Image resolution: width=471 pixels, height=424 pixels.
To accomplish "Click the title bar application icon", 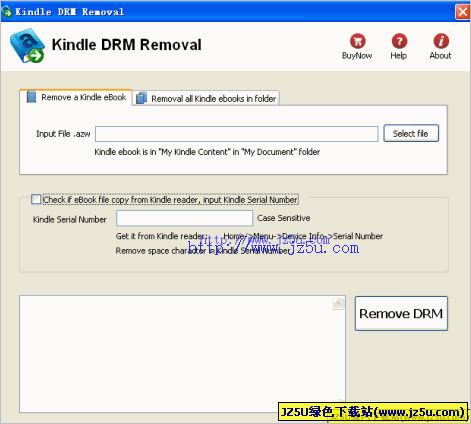I will pyautogui.click(x=7, y=12).
